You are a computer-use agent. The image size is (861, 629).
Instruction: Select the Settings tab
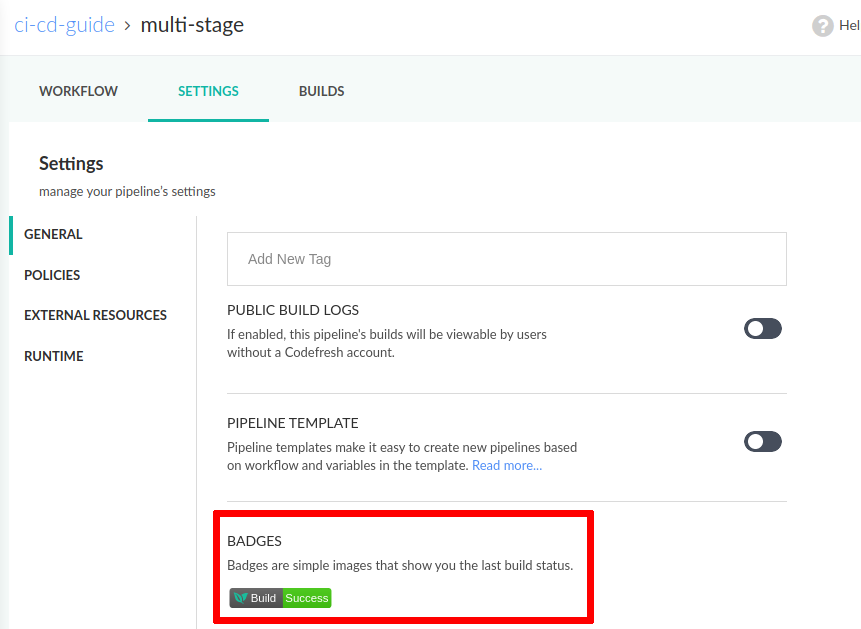click(208, 91)
